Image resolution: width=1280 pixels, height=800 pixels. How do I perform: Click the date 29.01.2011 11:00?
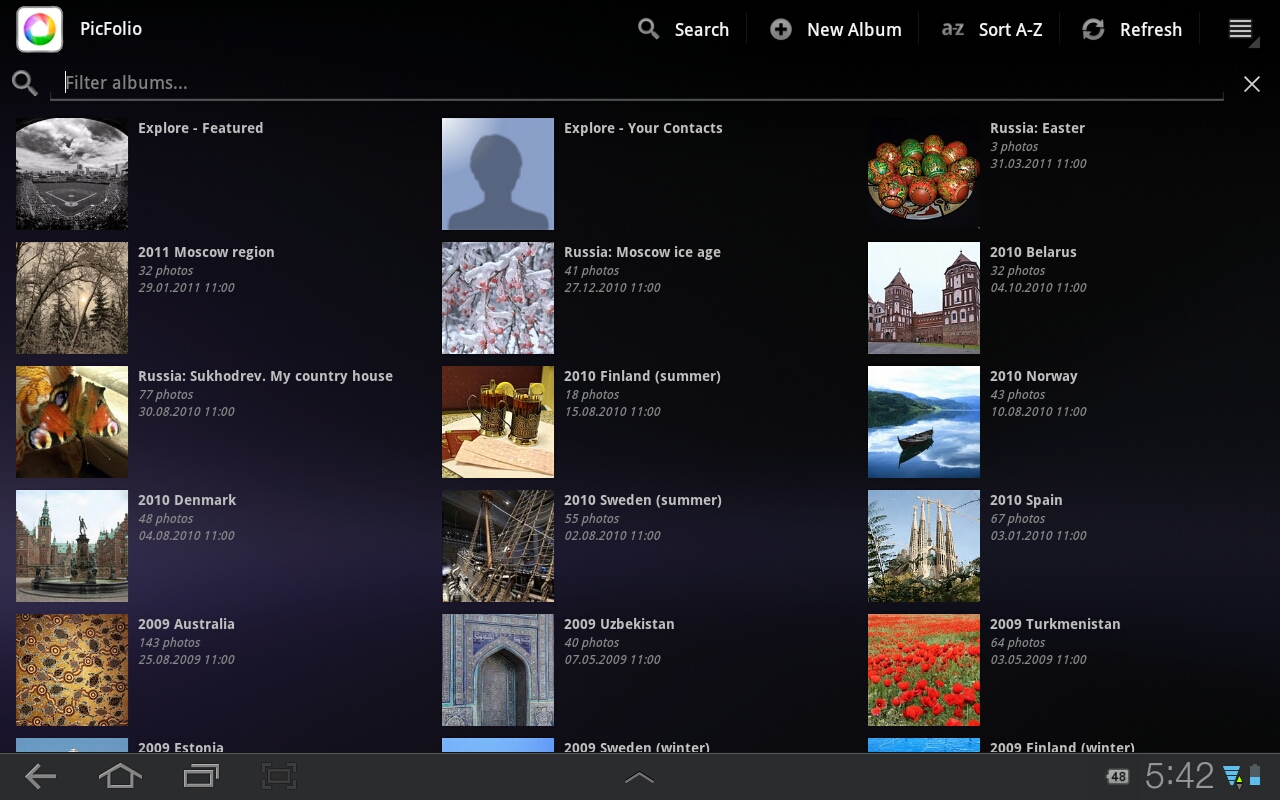click(186, 288)
